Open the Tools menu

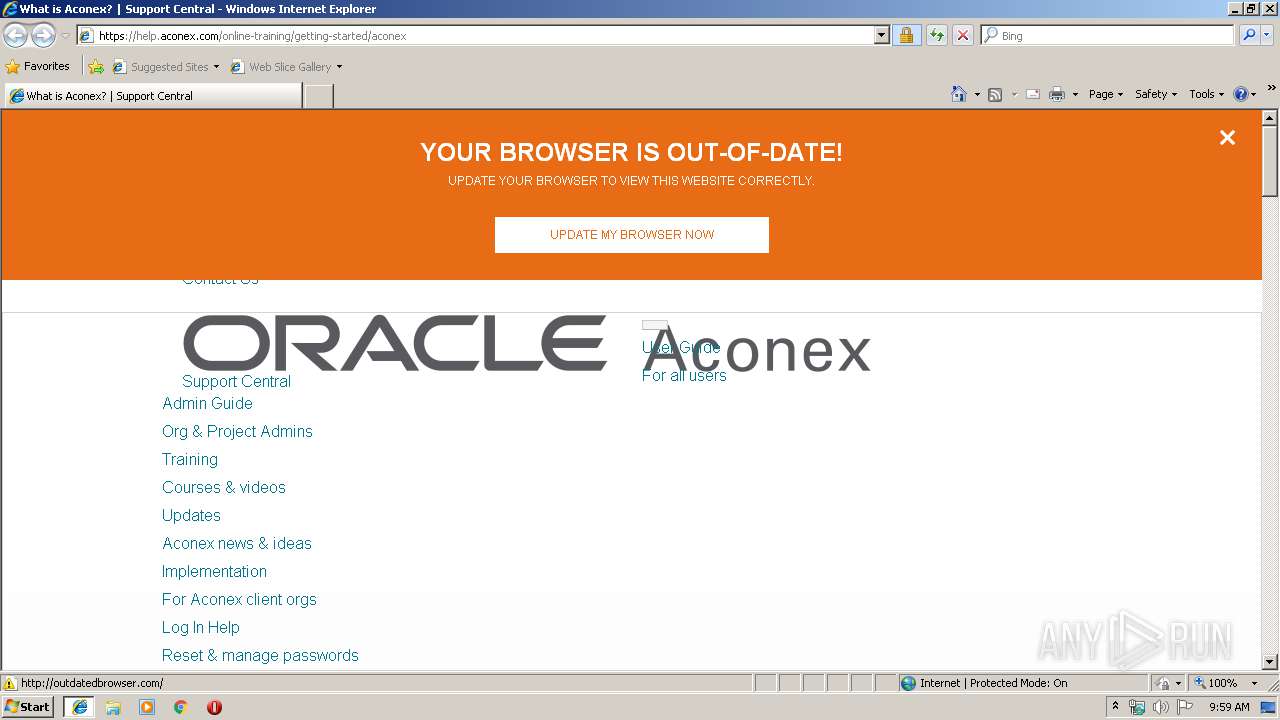pyautogui.click(x=1206, y=94)
